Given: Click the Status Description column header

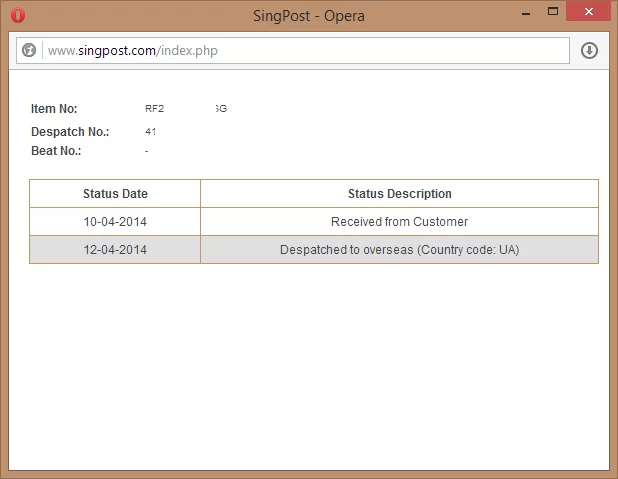Looking at the screenshot, I should [399, 194].
